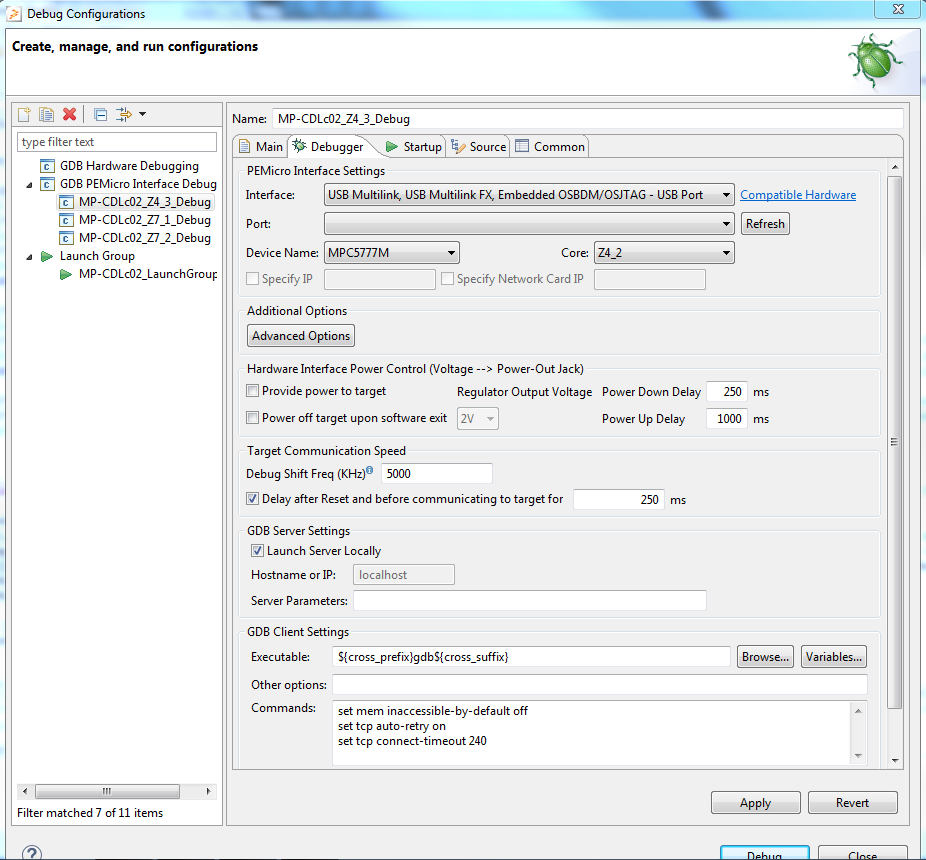Select GDB Hardware Debugging tree node

pyautogui.click(x=129, y=166)
